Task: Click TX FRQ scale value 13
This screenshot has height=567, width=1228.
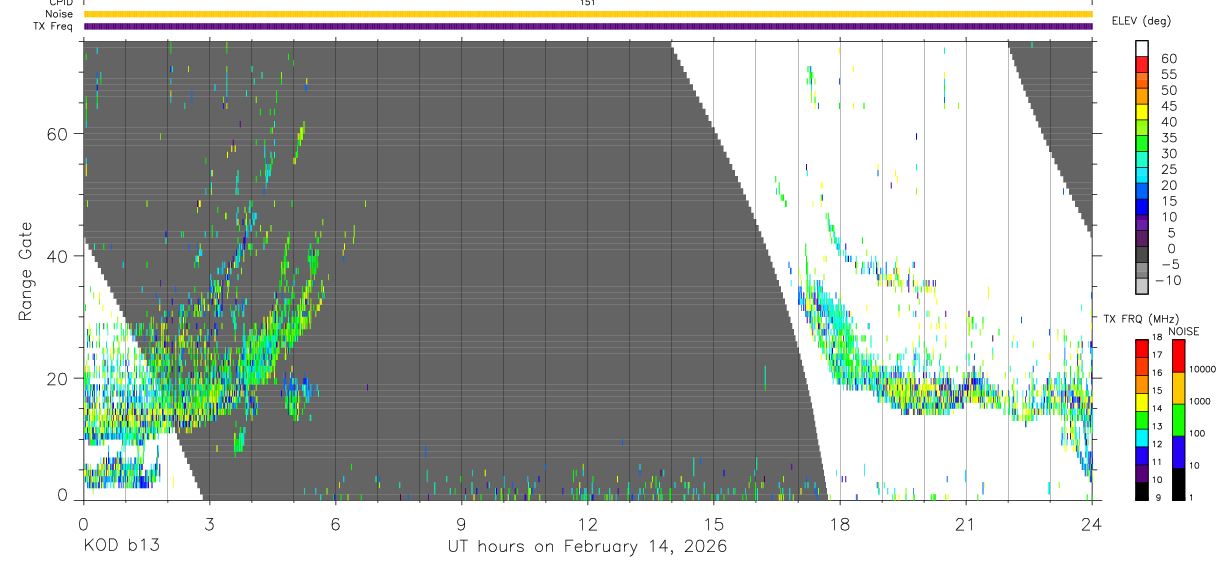Action: pos(1159,427)
